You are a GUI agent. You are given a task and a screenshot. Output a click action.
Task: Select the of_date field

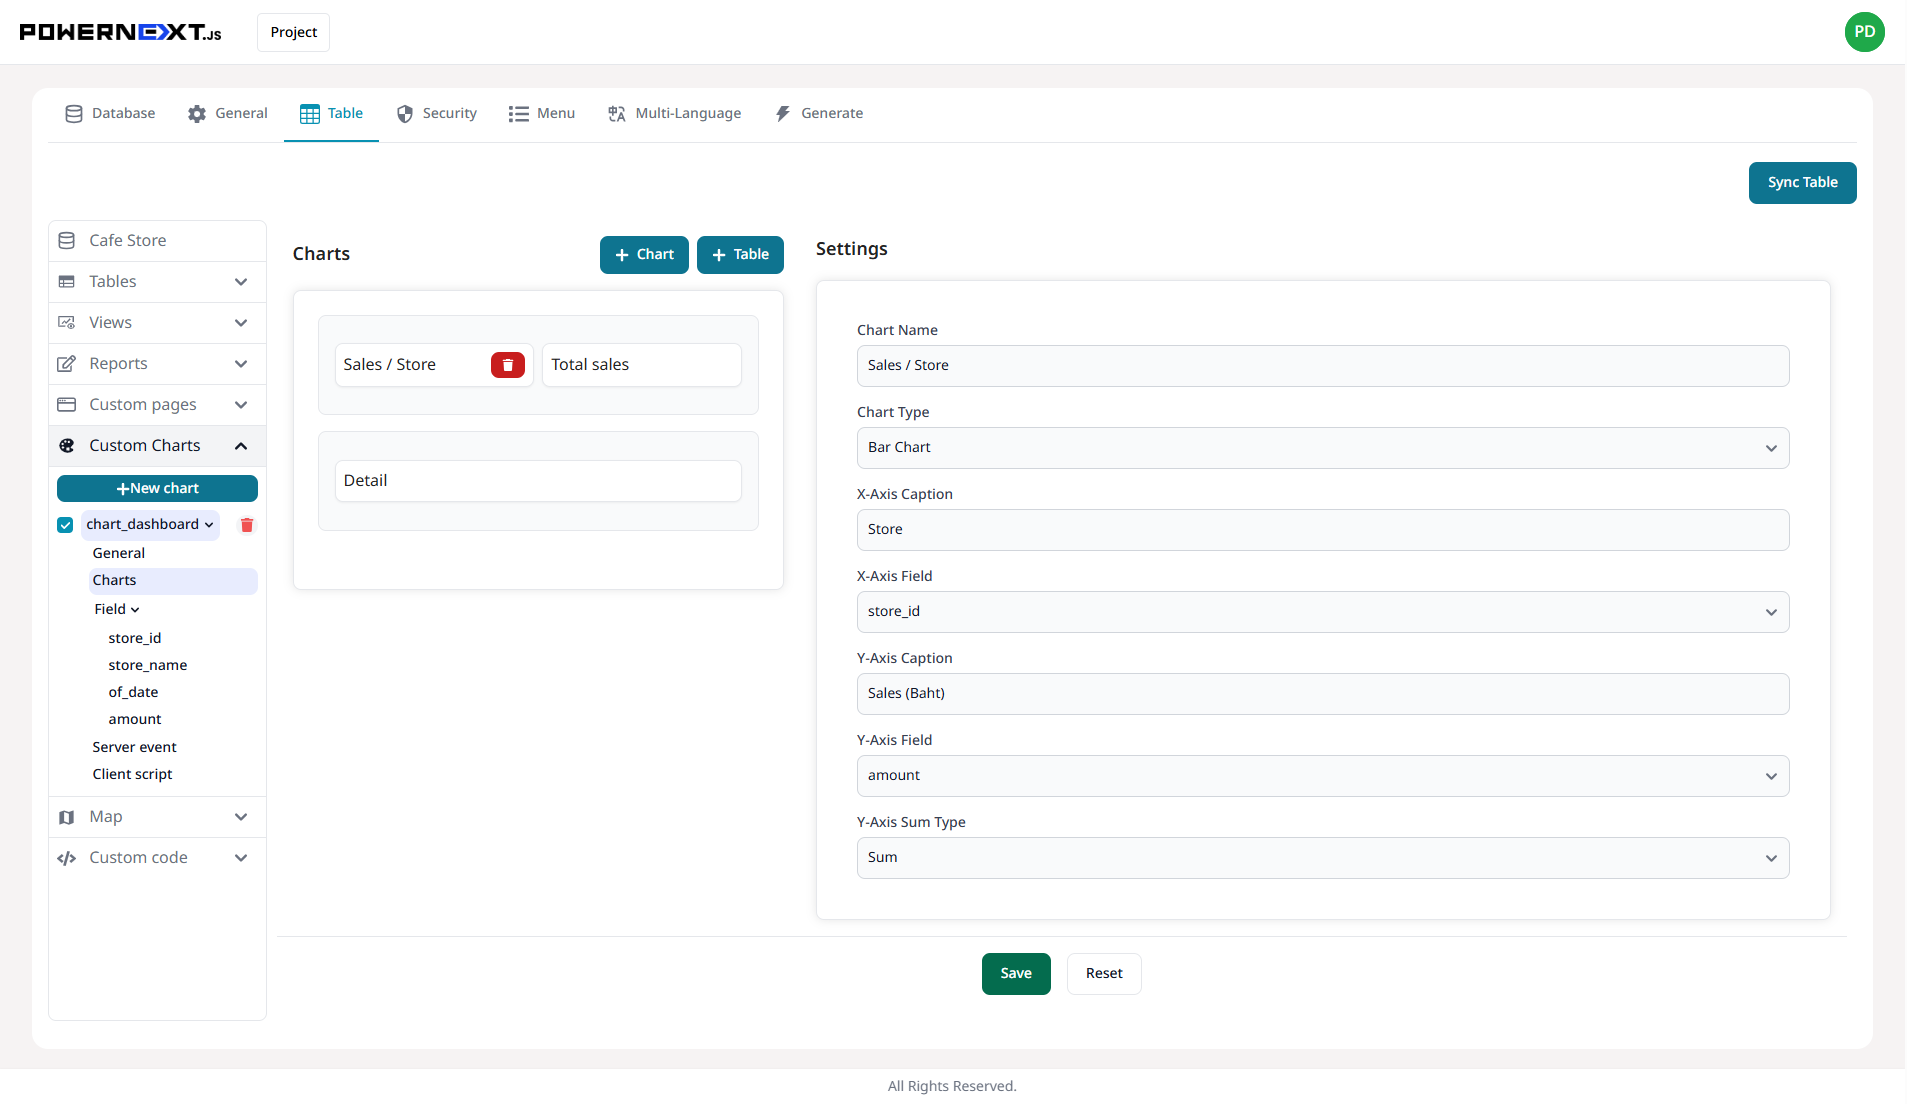tap(133, 693)
